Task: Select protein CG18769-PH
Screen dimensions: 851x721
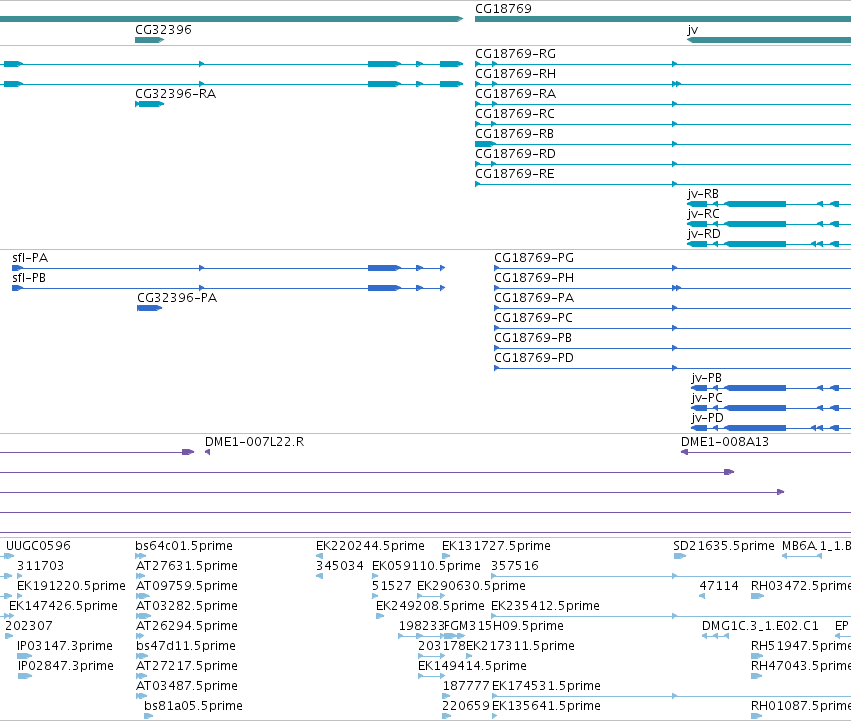Action: 534,278
